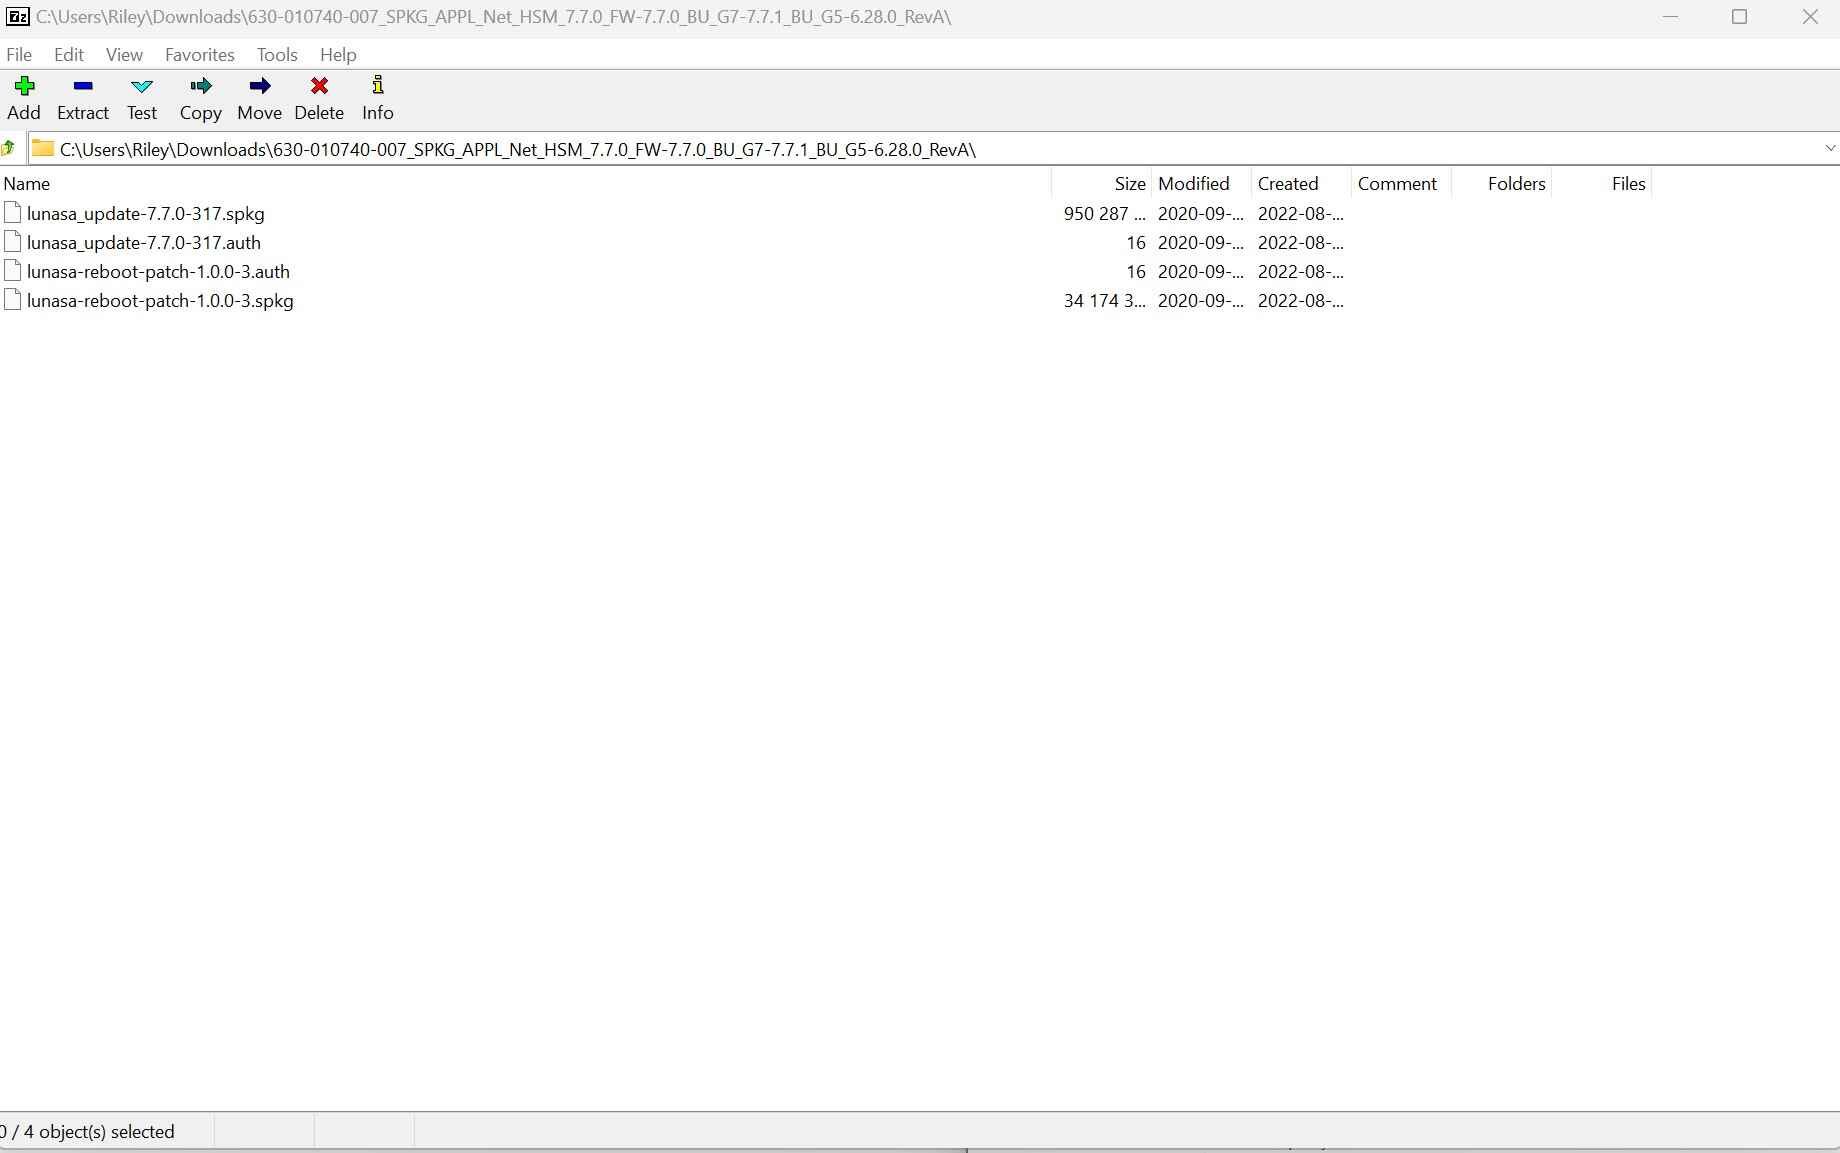Viewport: 1840px width, 1153px height.
Task: Click the blue Extract minus icon
Action: point(83,87)
